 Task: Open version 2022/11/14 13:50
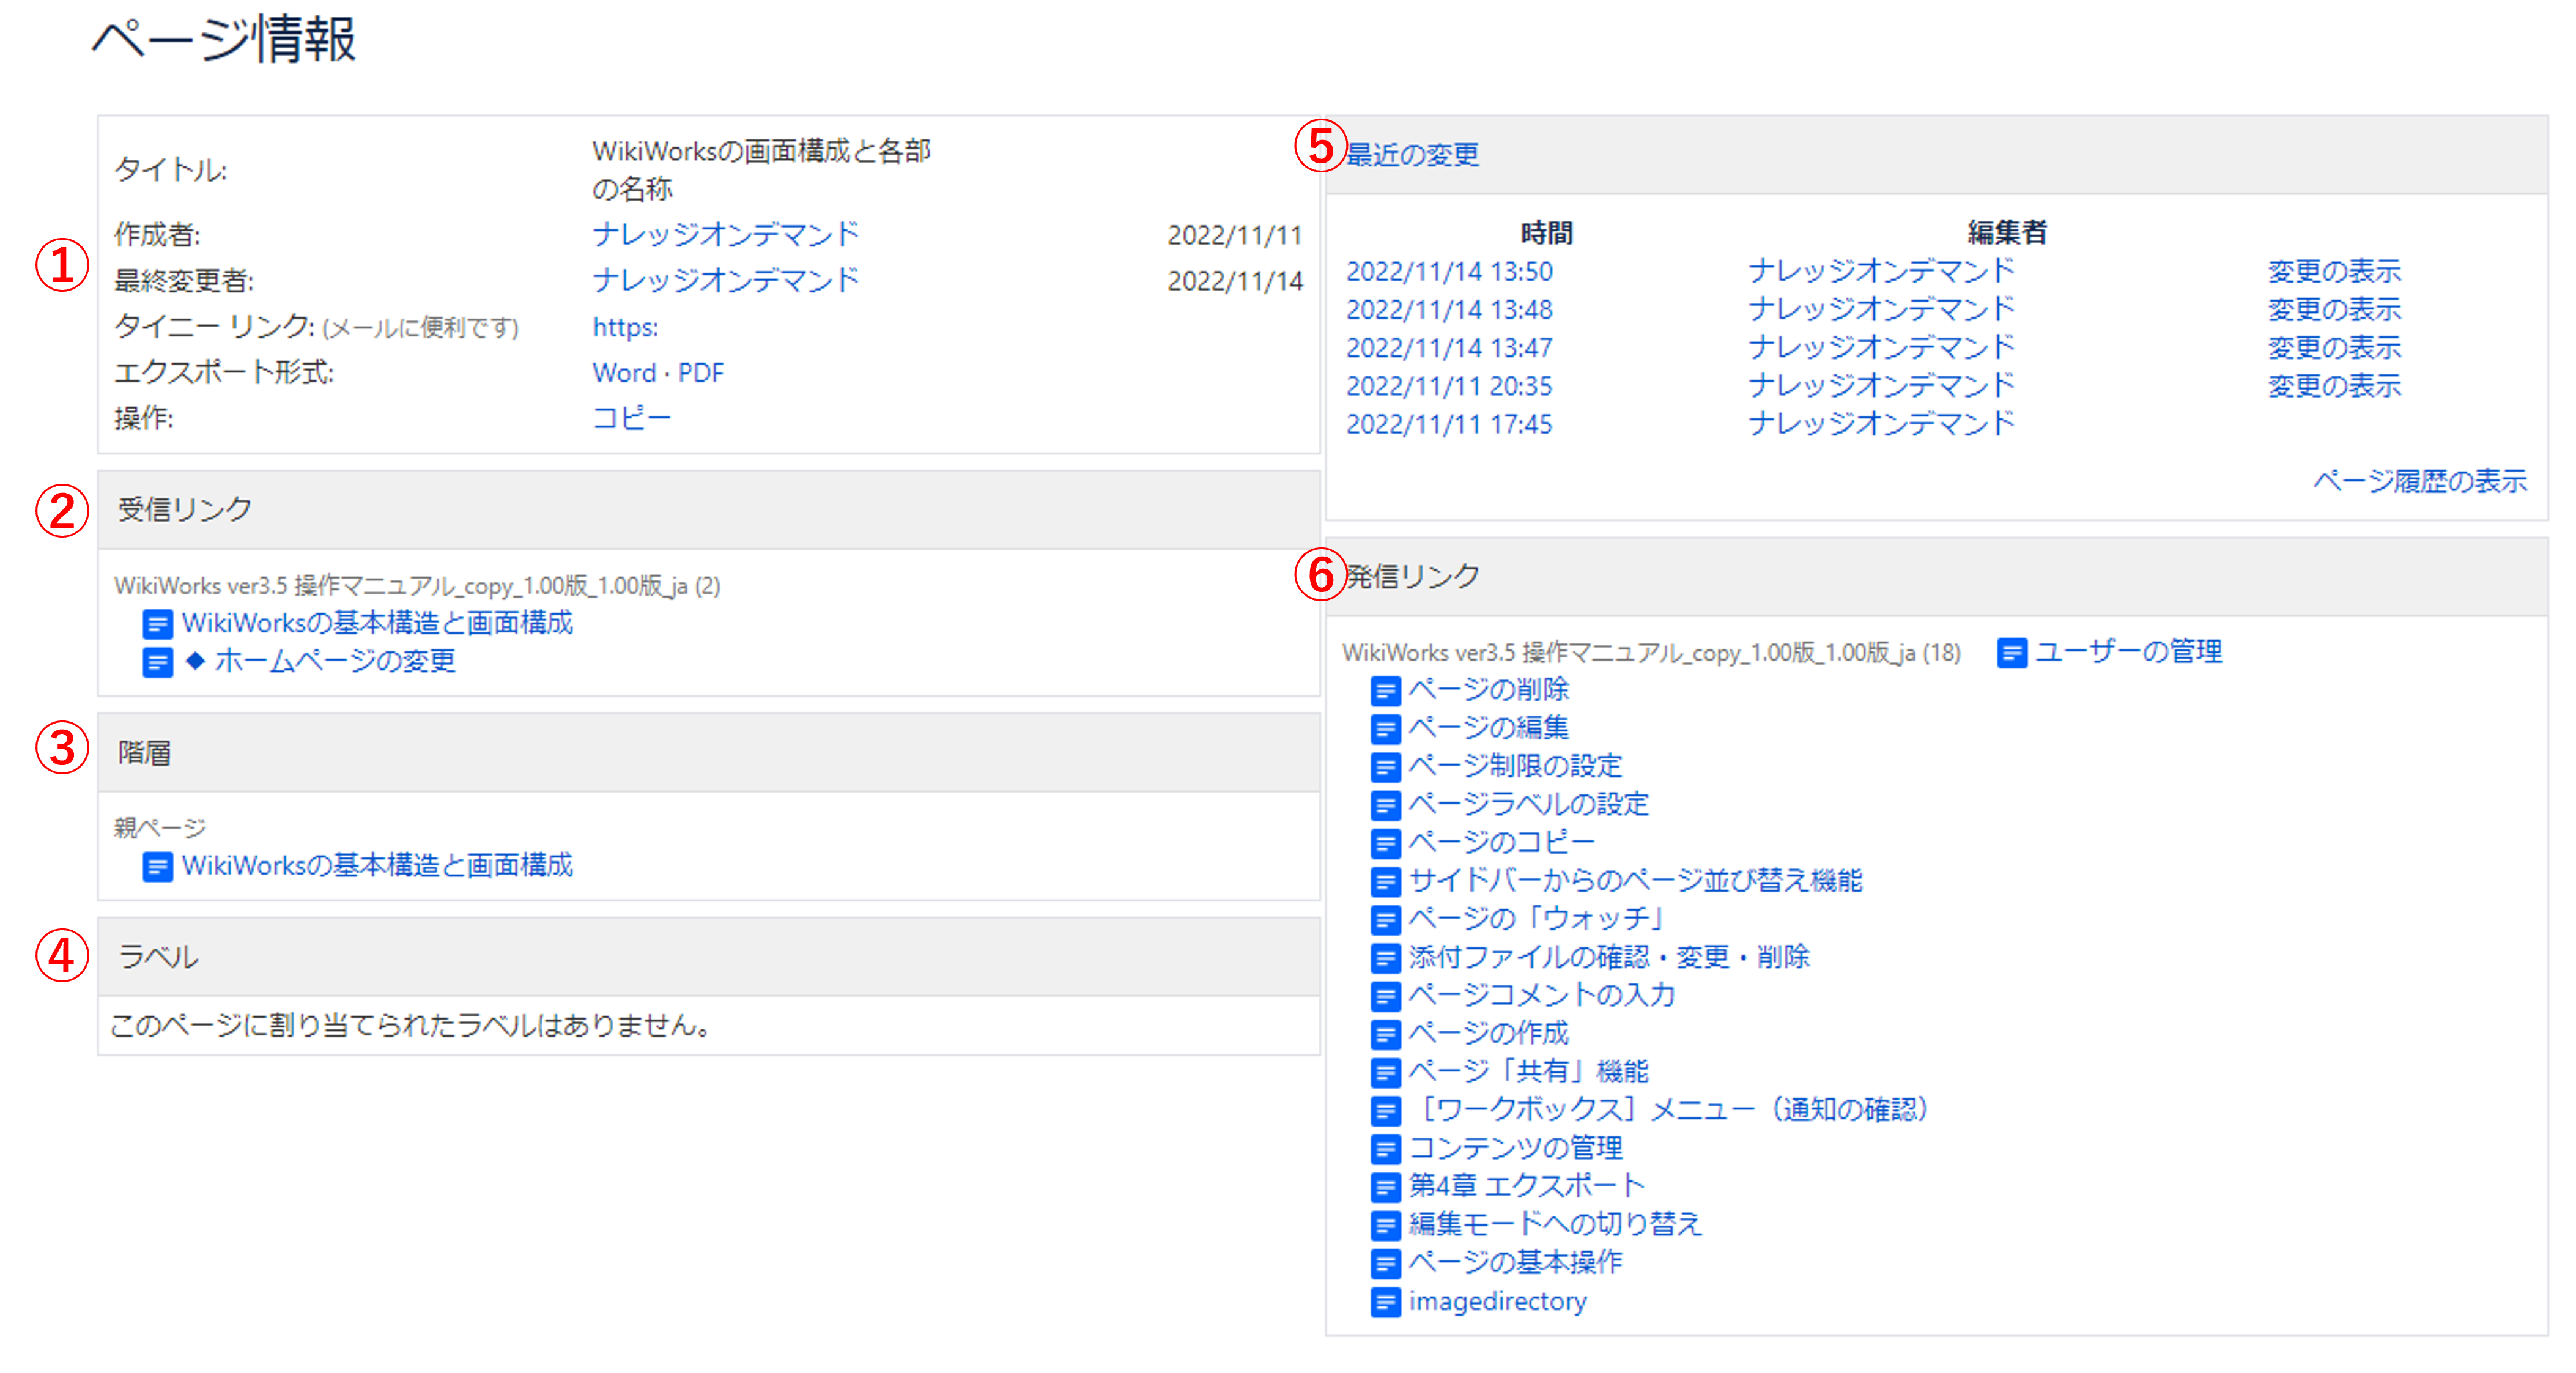tap(1449, 271)
